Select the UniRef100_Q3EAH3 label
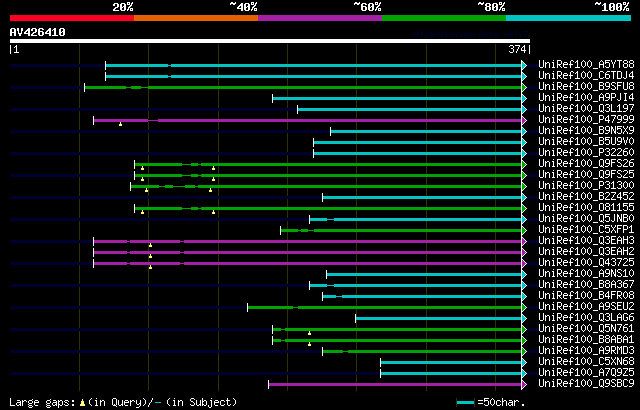The height and width of the screenshot is (410, 640). pos(586,241)
